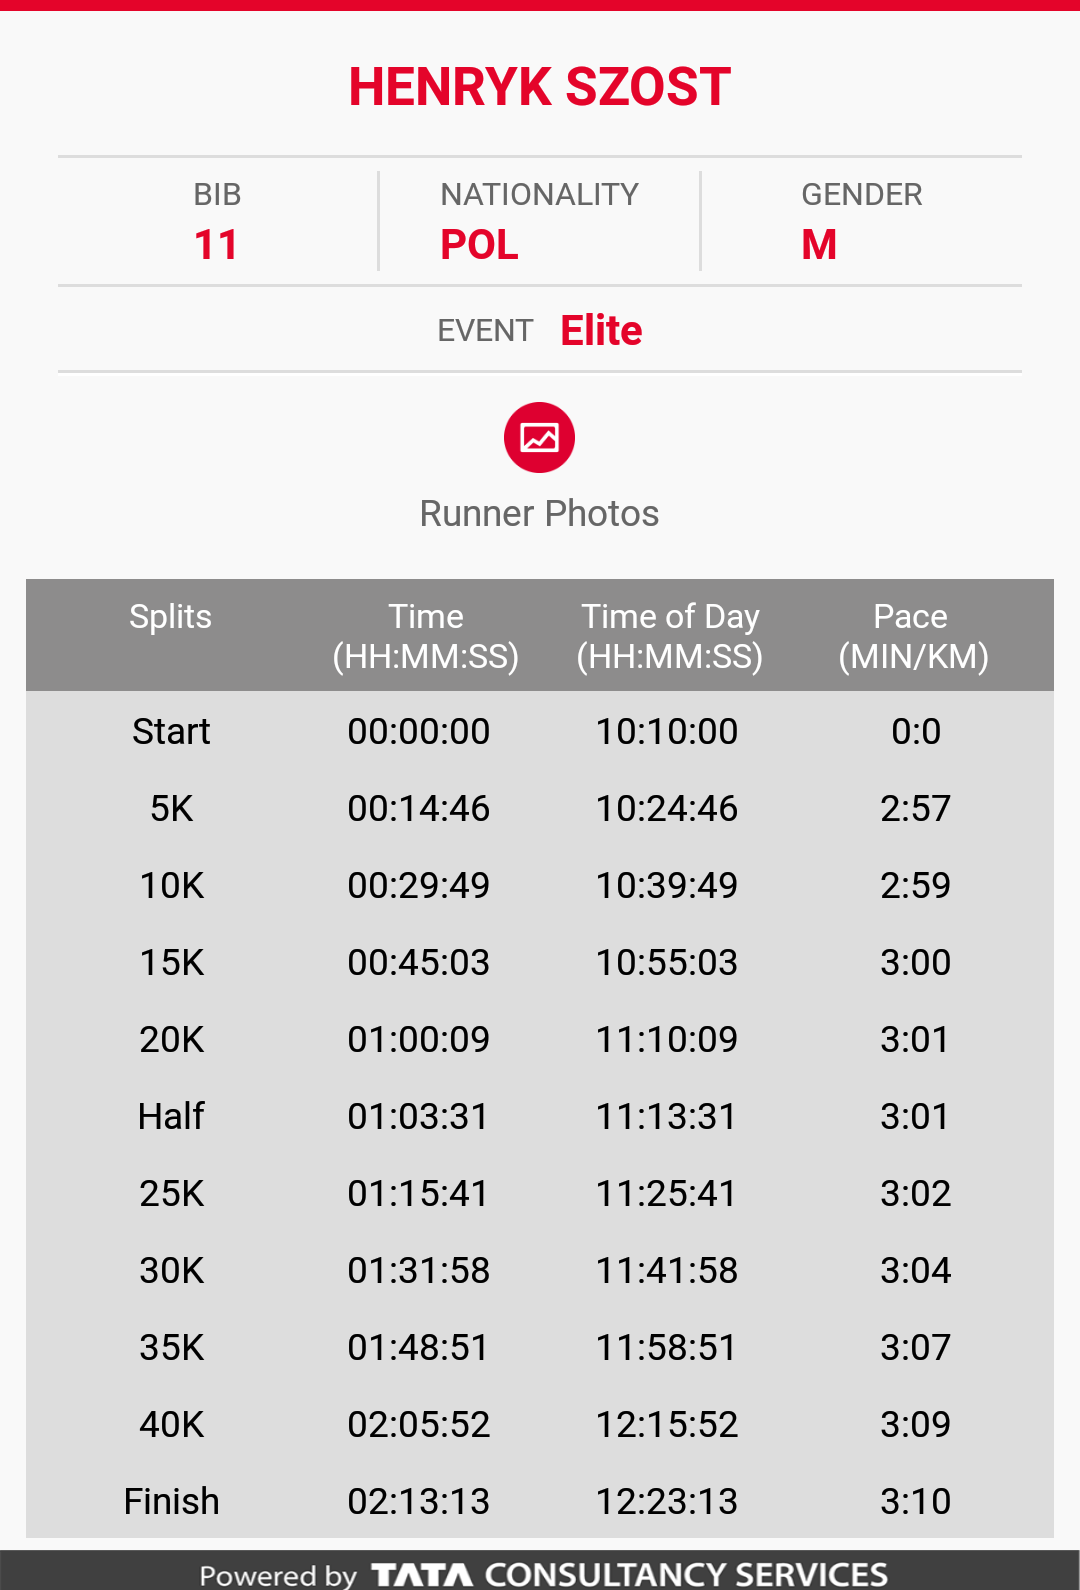Click the finish time 02:13:13
This screenshot has height=1590, width=1080.
(x=419, y=1501)
